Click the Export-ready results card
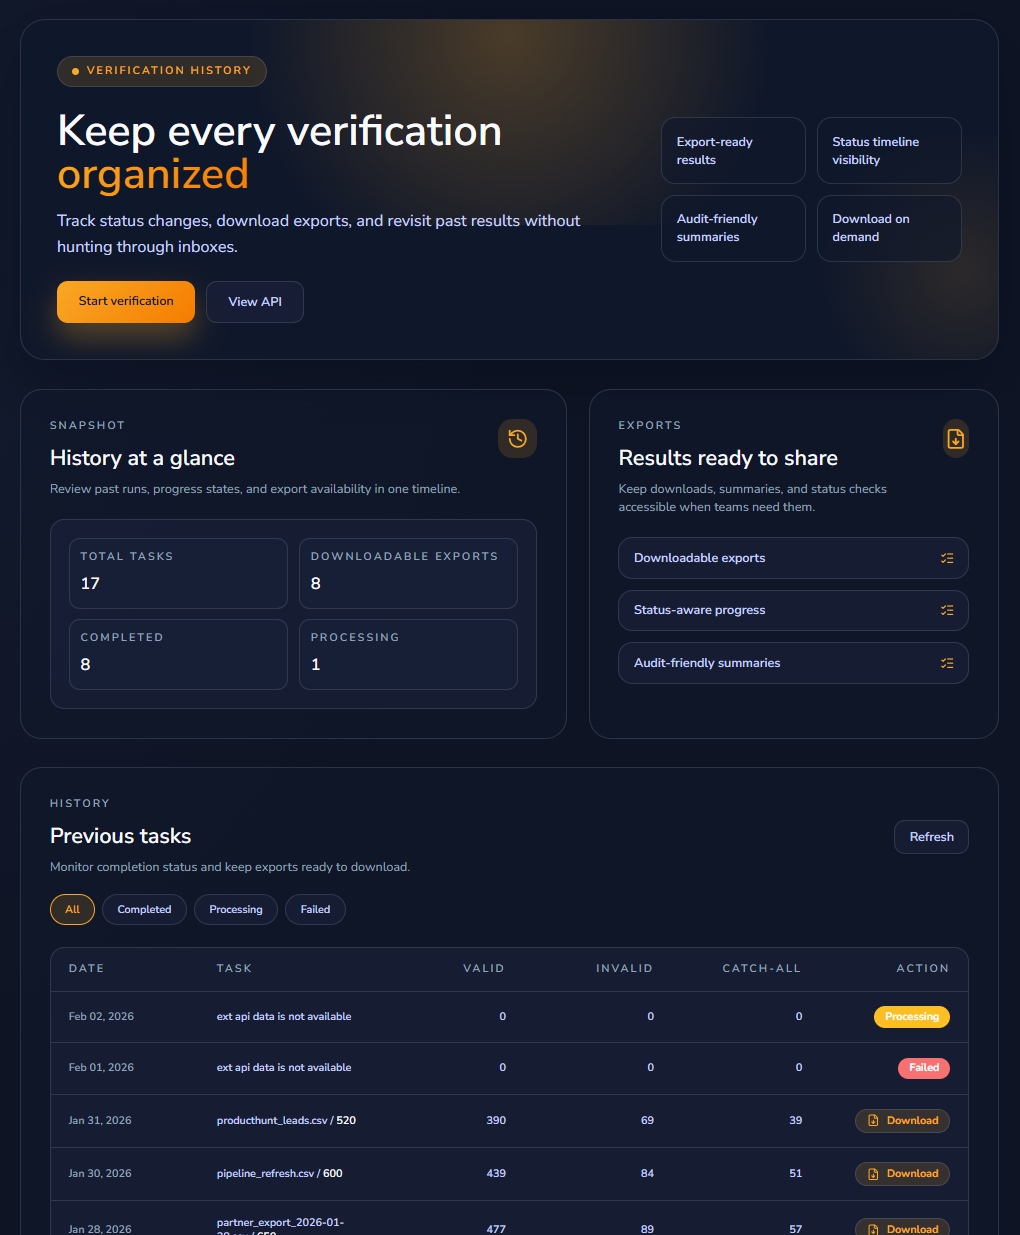Viewport: 1020px width, 1235px height. pos(733,150)
